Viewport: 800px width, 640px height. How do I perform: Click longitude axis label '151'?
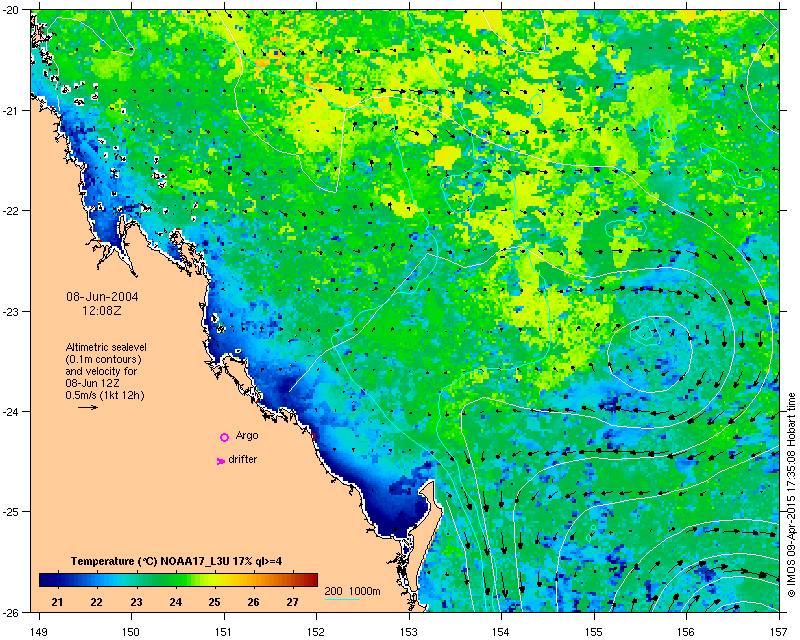[x=224, y=632]
